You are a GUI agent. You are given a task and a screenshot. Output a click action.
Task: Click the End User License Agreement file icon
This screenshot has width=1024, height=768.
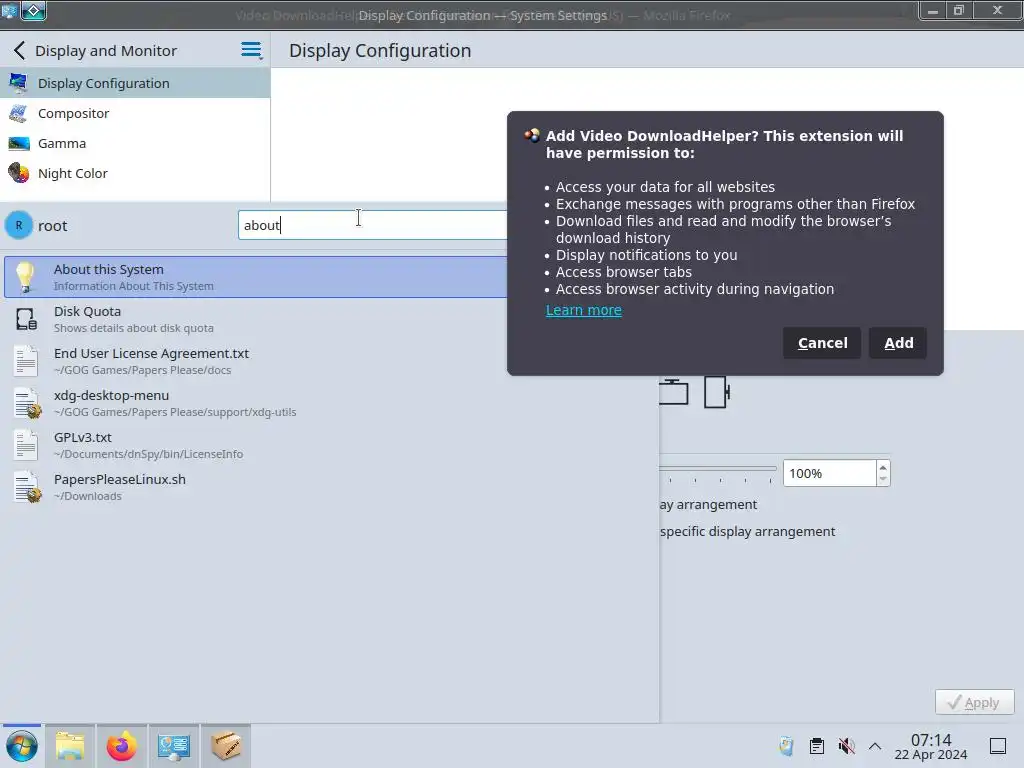(26, 361)
